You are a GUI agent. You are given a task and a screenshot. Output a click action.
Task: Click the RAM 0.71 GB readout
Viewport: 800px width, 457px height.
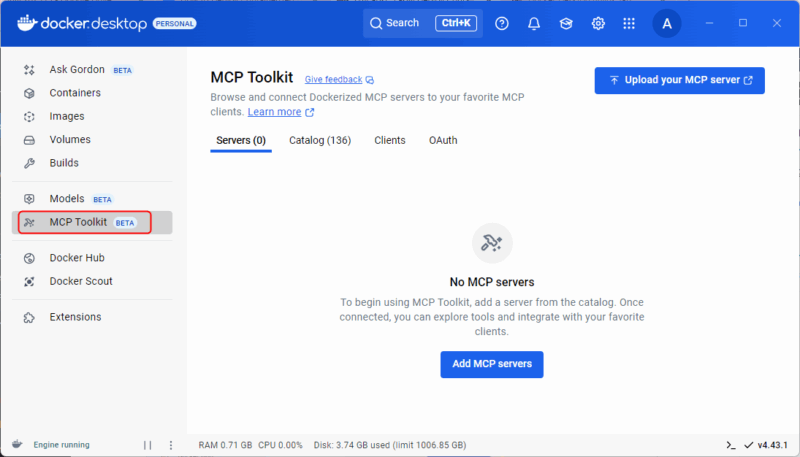tap(226, 445)
